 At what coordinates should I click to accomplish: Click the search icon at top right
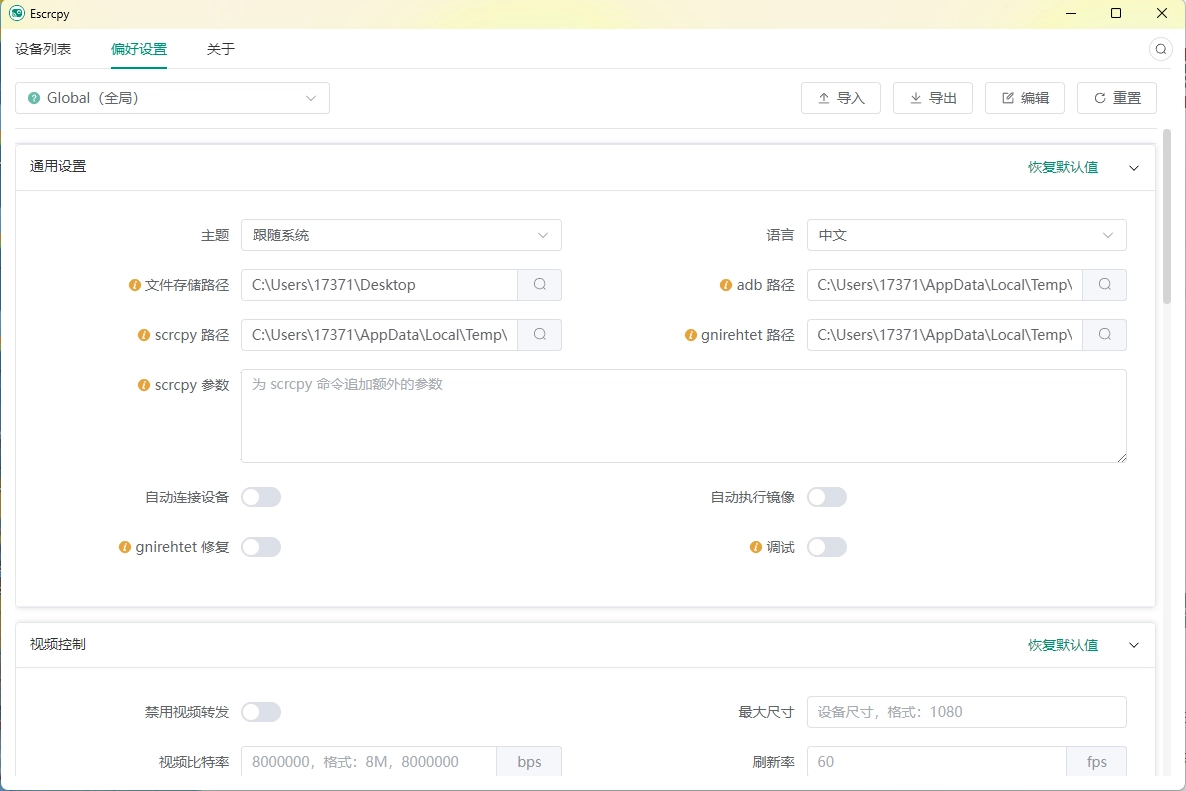pyautogui.click(x=1160, y=48)
